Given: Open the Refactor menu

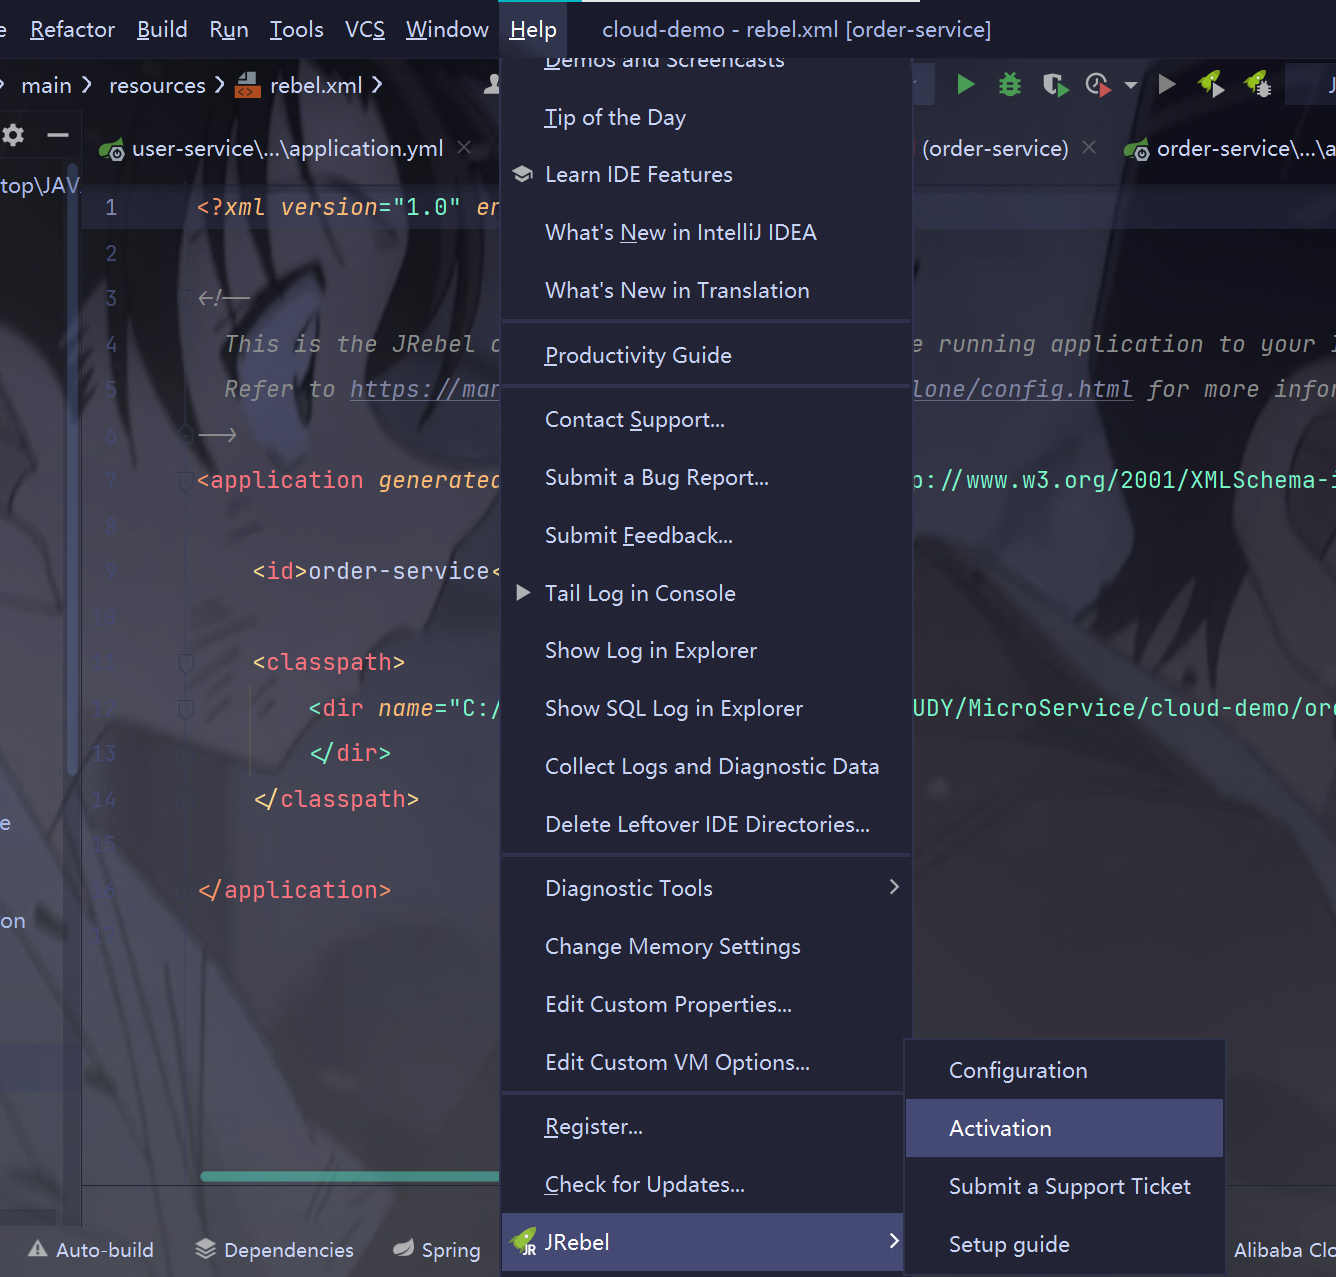Looking at the screenshot, I should pos(72,29).
